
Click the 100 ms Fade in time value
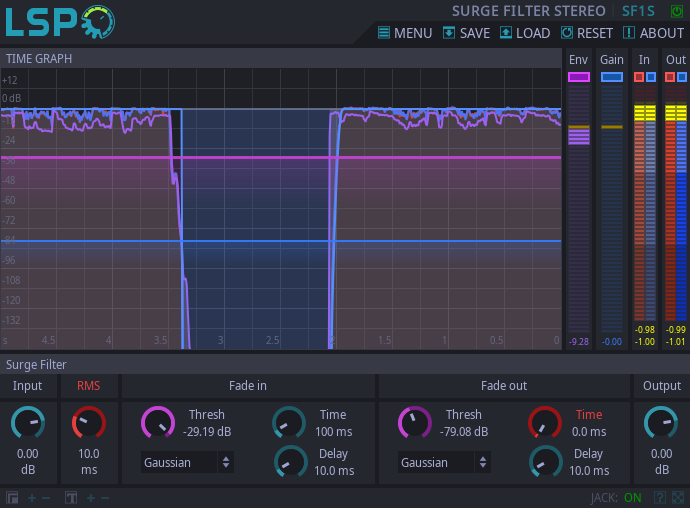click(334, 432)
